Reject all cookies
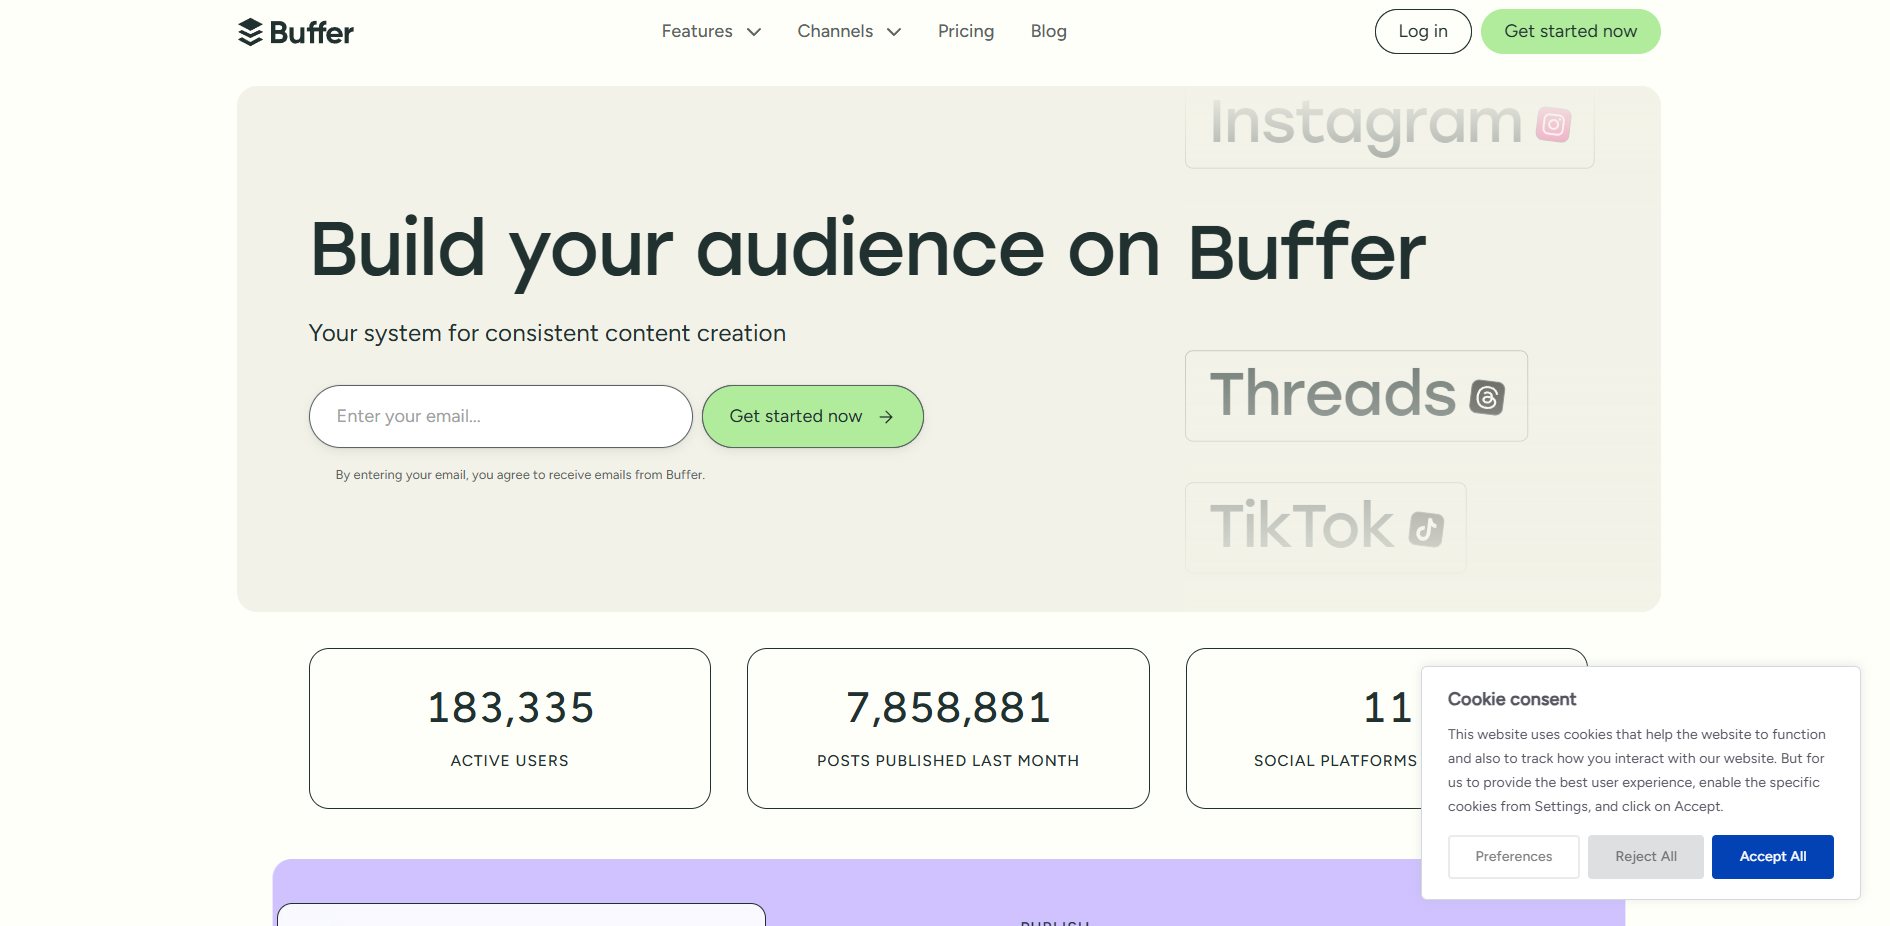Image resolution: width=1890 pixels, height=926 pixels. click(1645, 857)
